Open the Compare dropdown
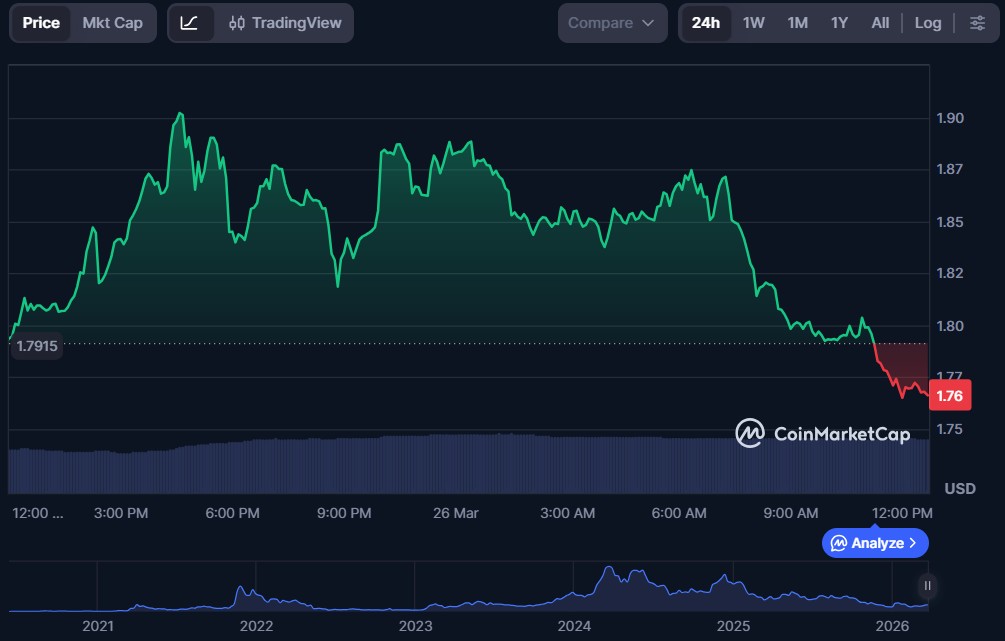 (x=612, y=22)
